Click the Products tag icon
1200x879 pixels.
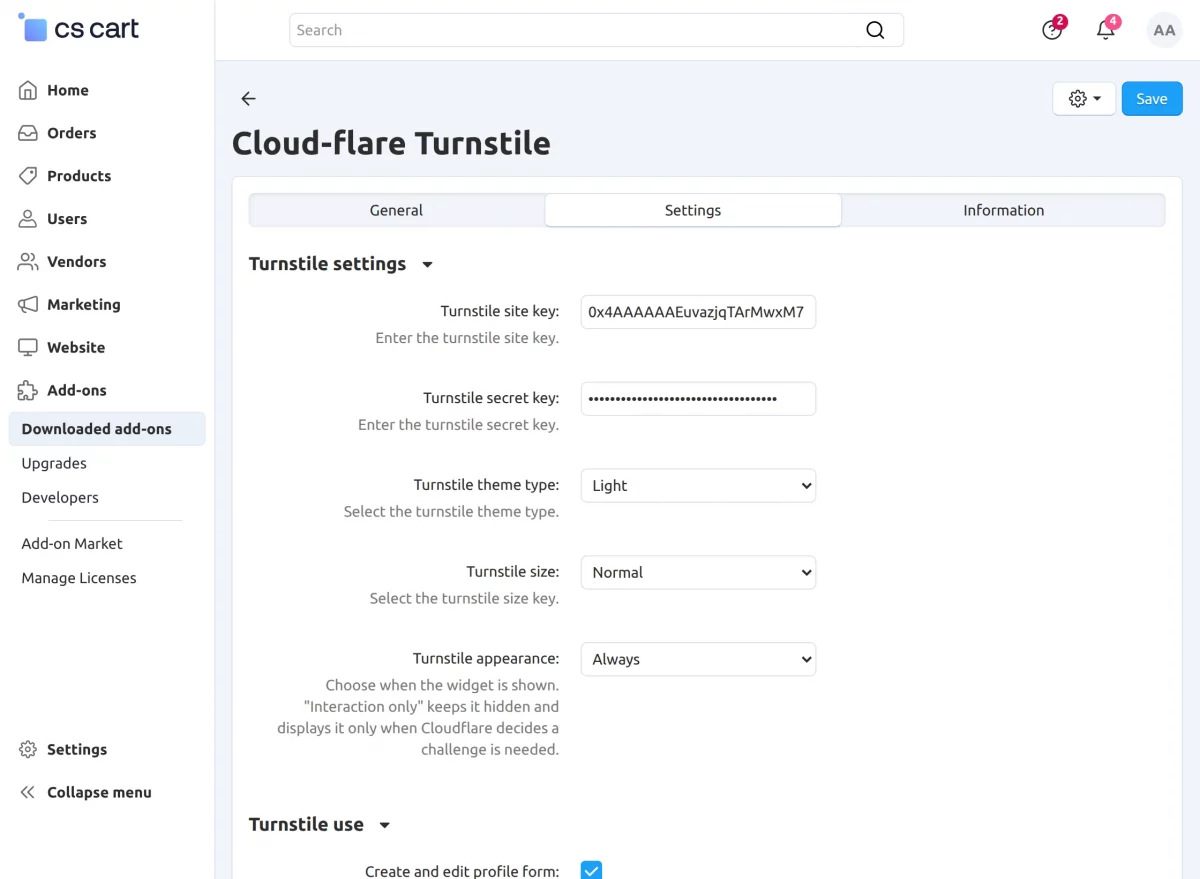[28, 176]
